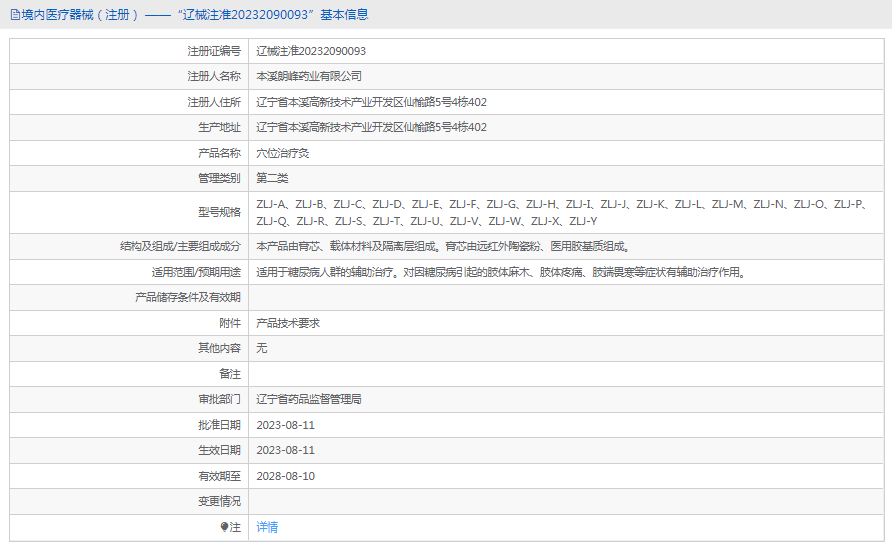Click the 备注 label
This screenshot has height=545, width=892.
pyautogui.click(x=230, y=374)
